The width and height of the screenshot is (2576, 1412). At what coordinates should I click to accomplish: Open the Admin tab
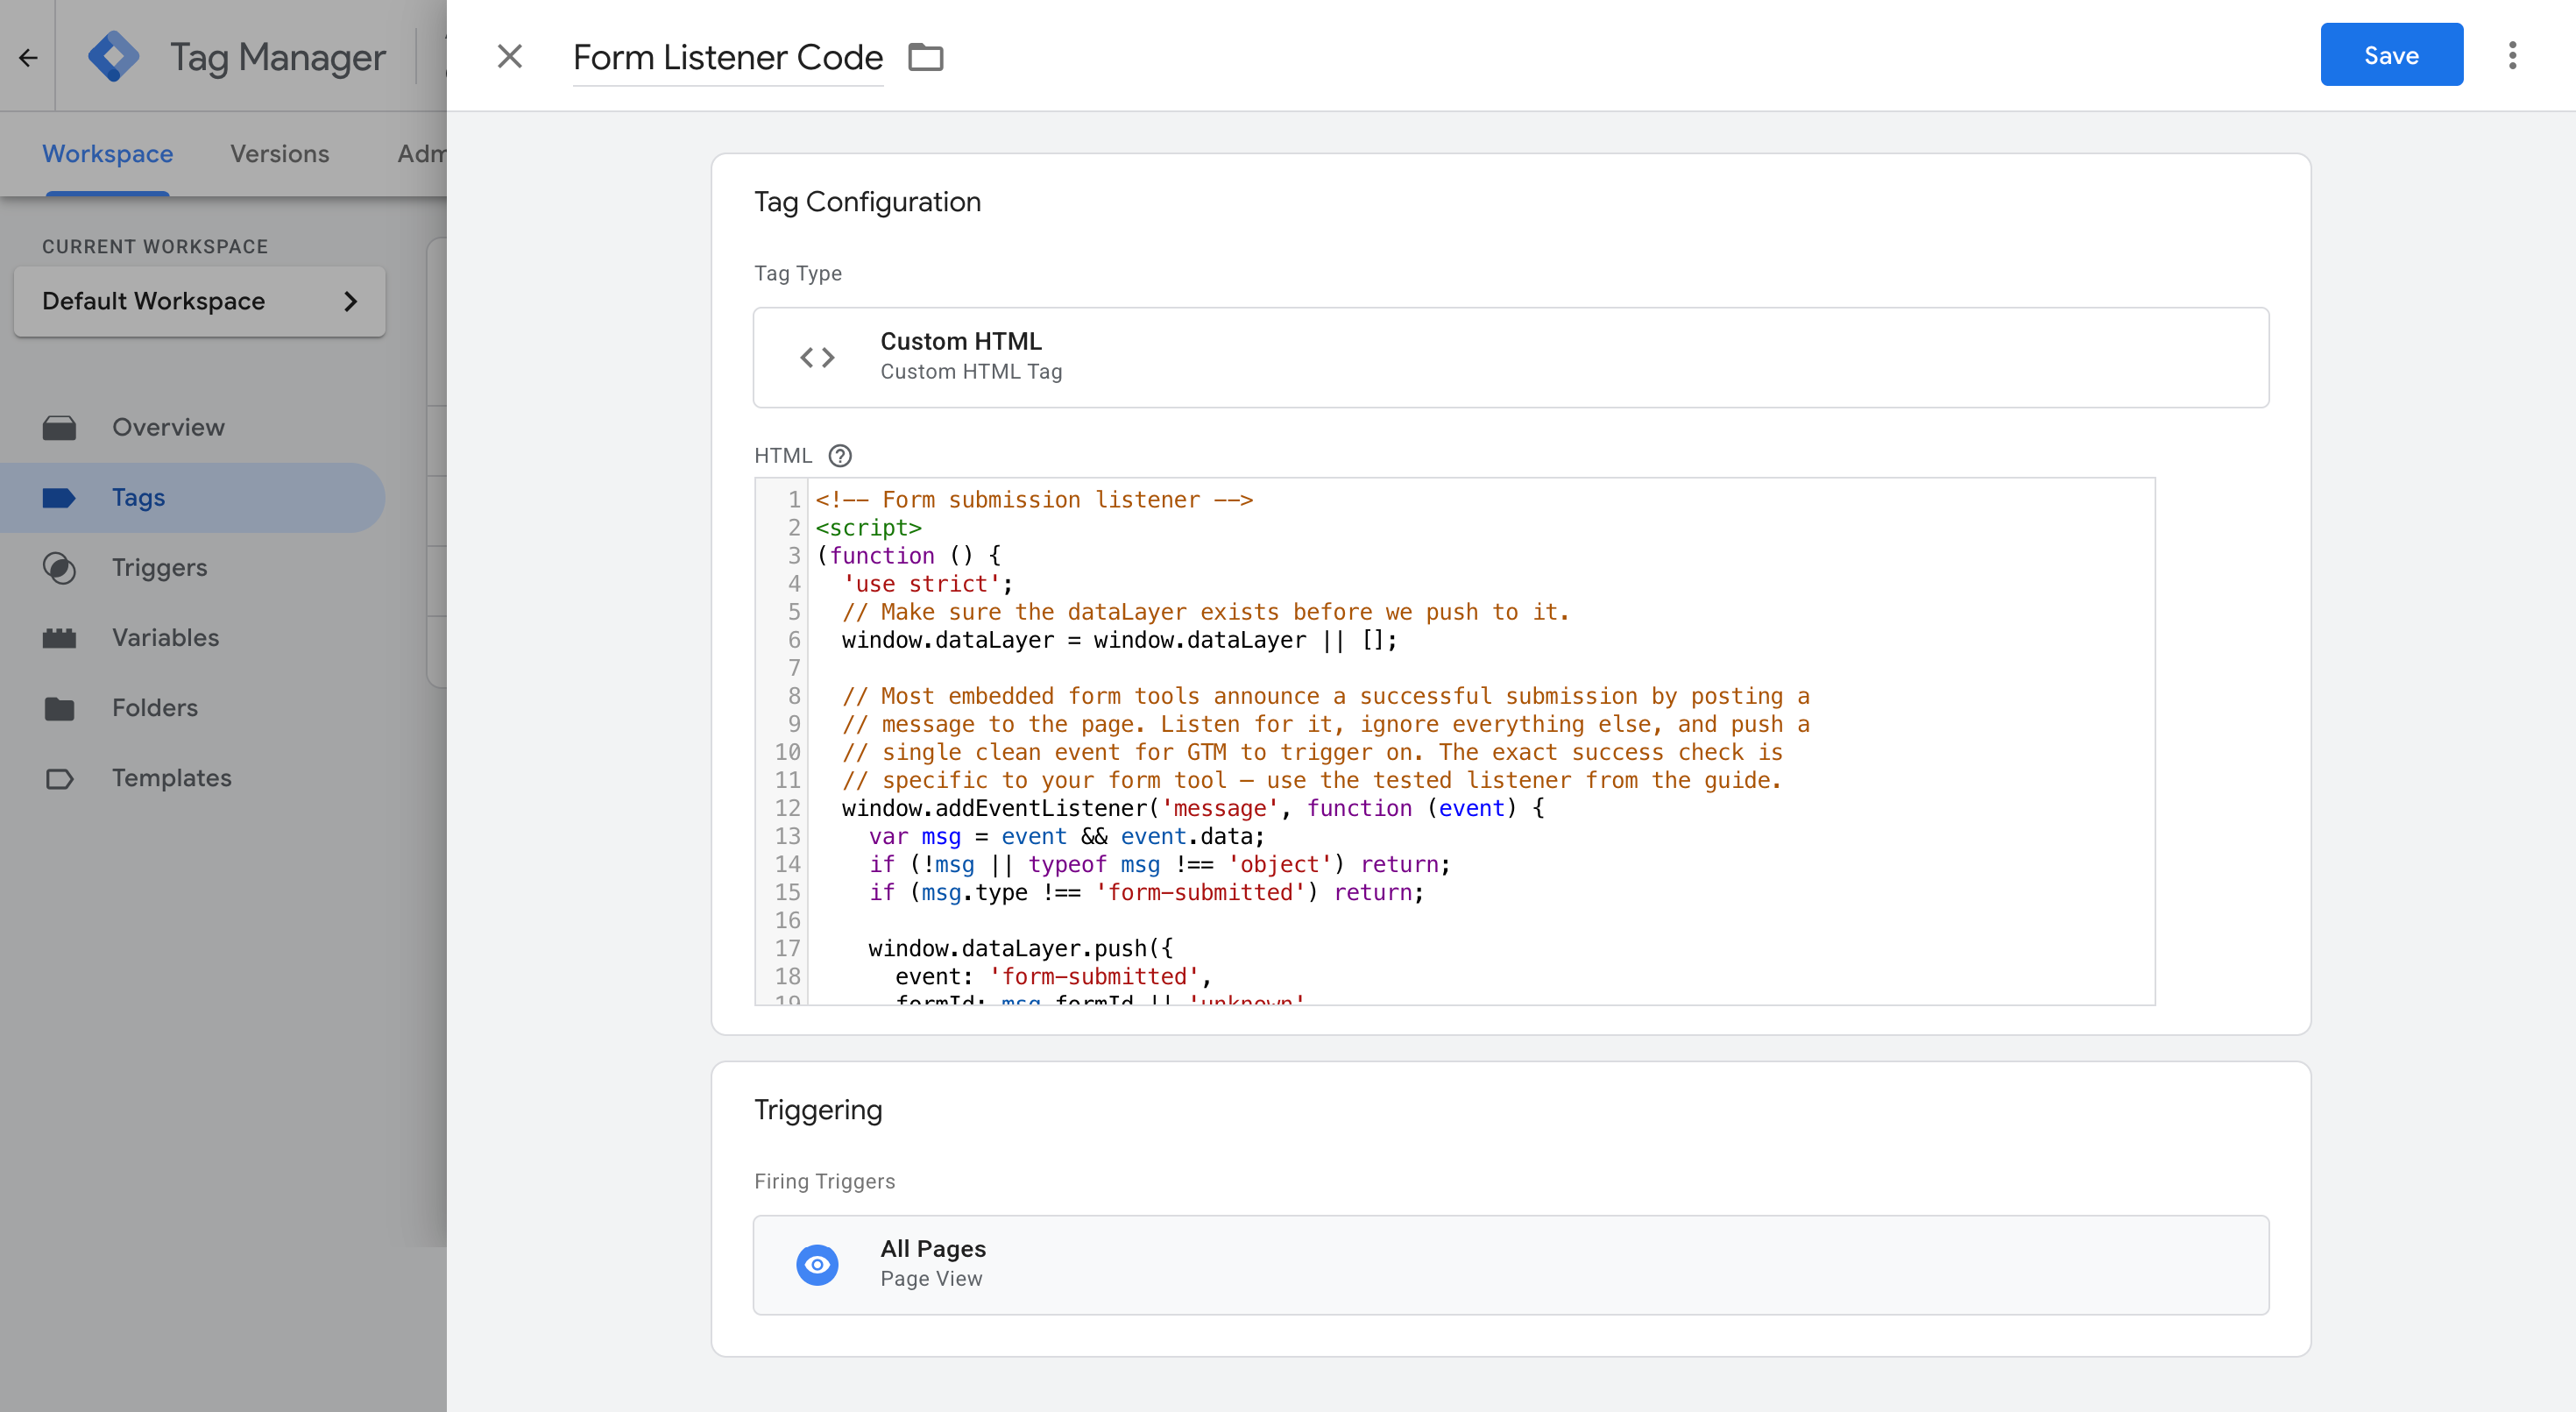click(x=421, y=154)
